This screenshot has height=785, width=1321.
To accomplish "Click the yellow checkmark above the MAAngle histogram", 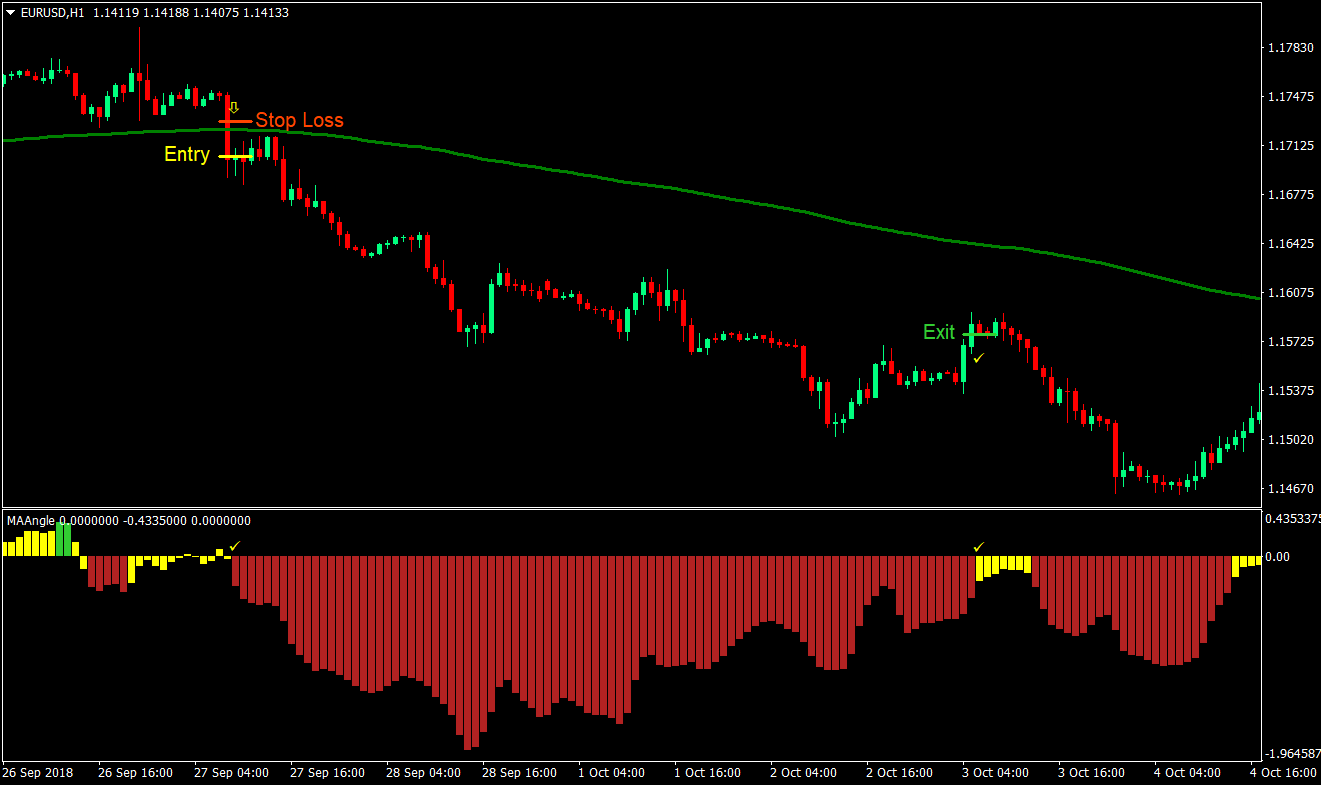I will pyautogui.click(x=233, y=546).
